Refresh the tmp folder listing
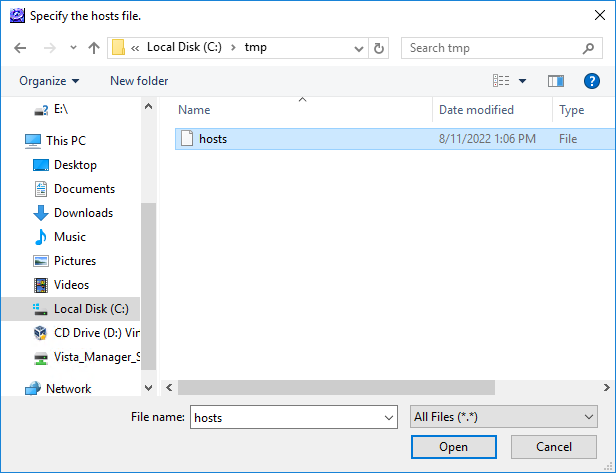The image size is (616, 473). coord(379,48)
